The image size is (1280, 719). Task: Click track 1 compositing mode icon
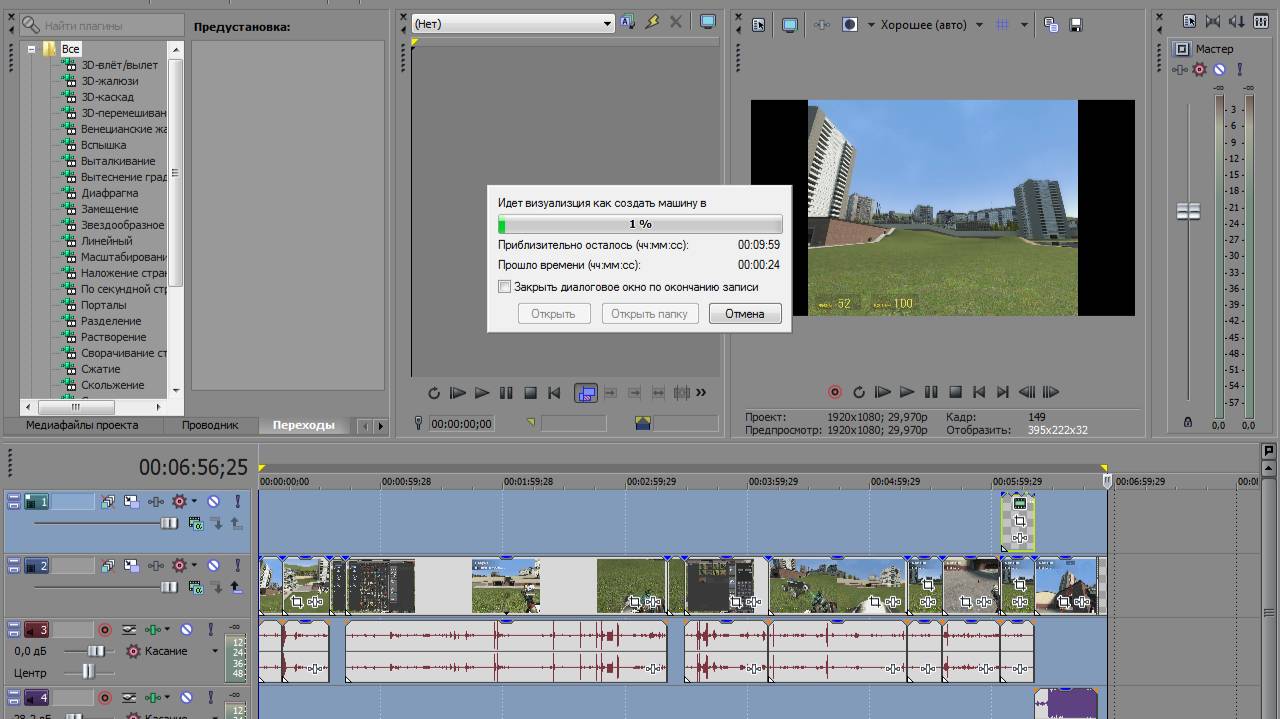(196, 523)
